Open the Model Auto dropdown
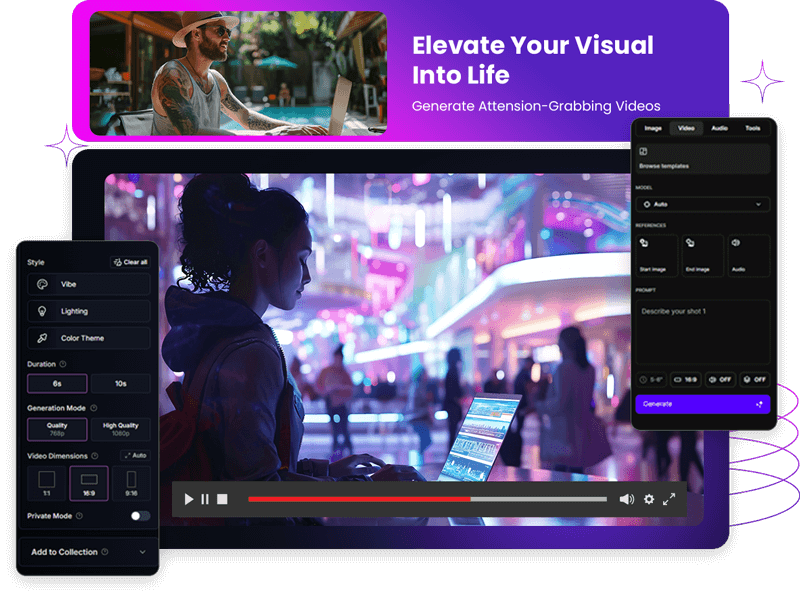800x596 pixels. point(702,204)
